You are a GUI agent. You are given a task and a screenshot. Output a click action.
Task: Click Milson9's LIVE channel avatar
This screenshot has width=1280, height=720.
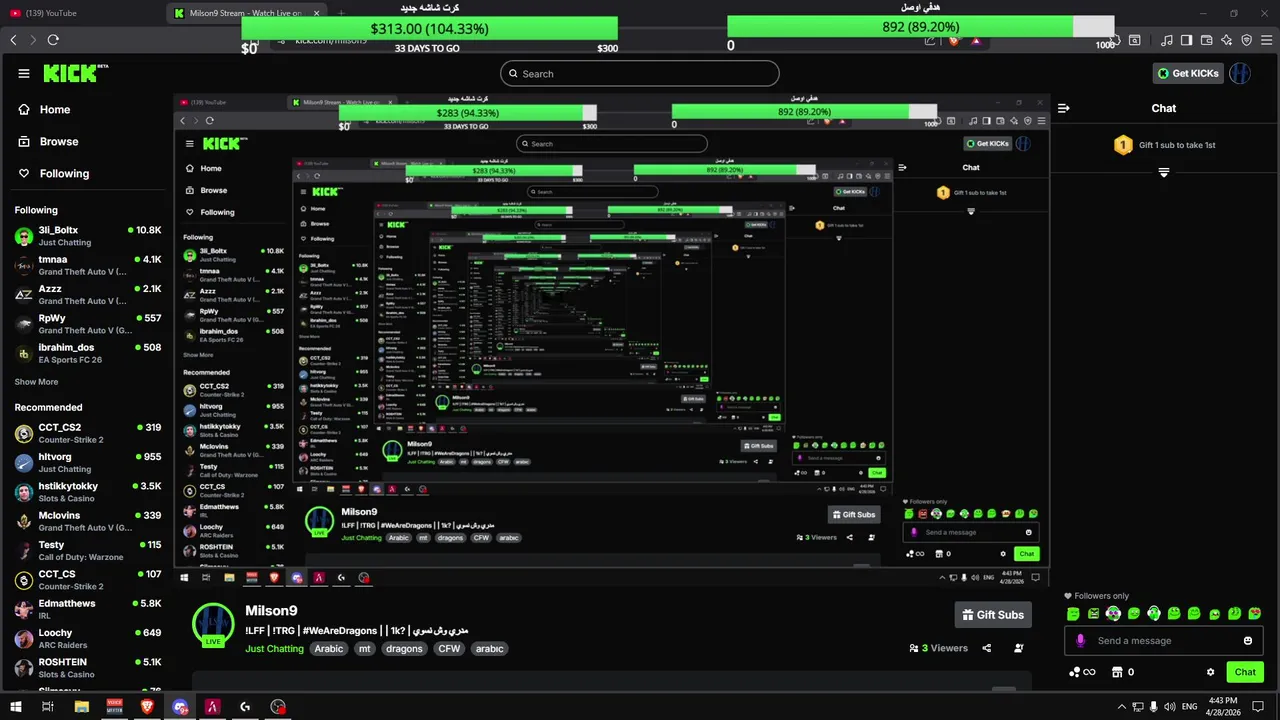(213, 625)
